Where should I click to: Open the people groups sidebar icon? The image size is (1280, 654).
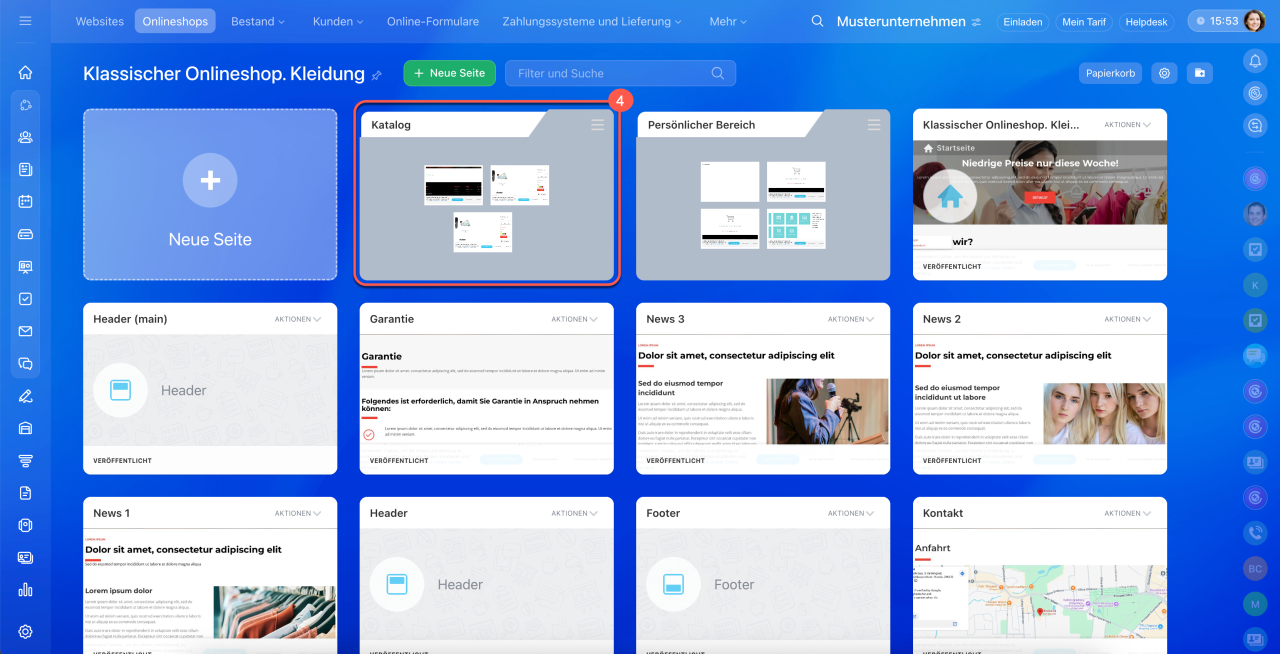(x=25, y=137)
